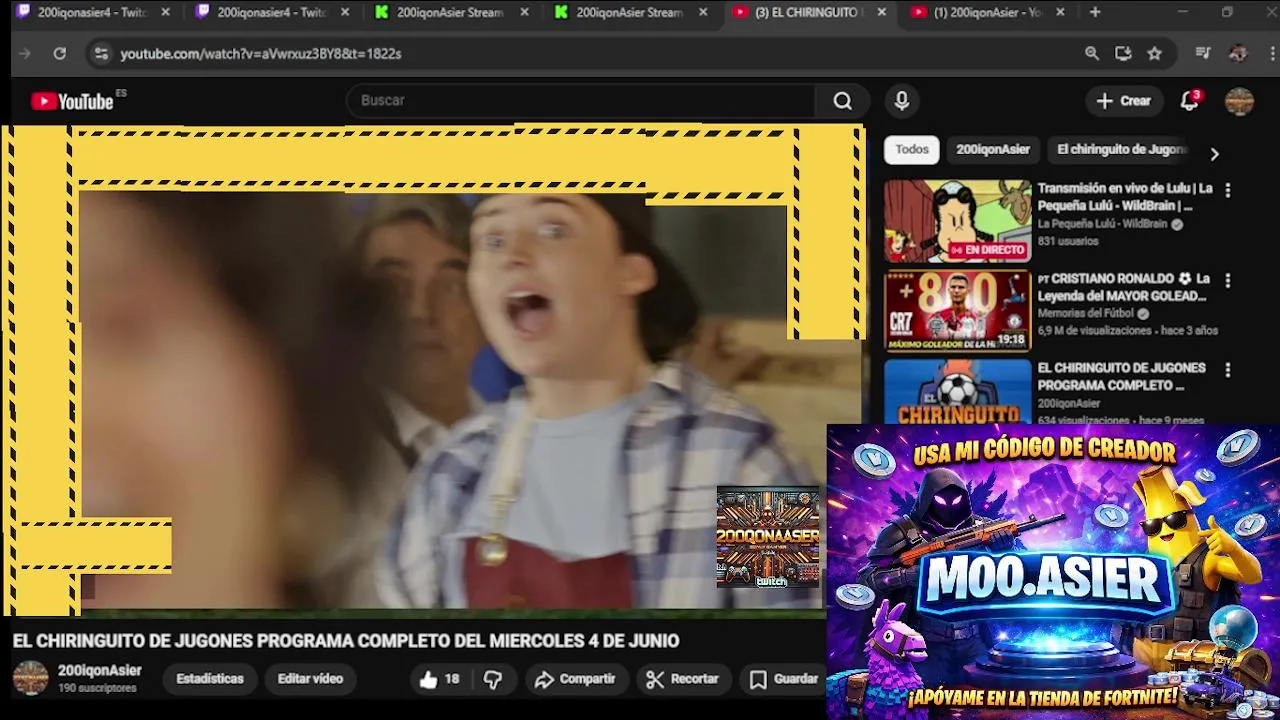Click the 200iqonAsier channel avatar
The width and height of the screenshot is (1280, 720).
pyautogui.click(x=30, y=678)
